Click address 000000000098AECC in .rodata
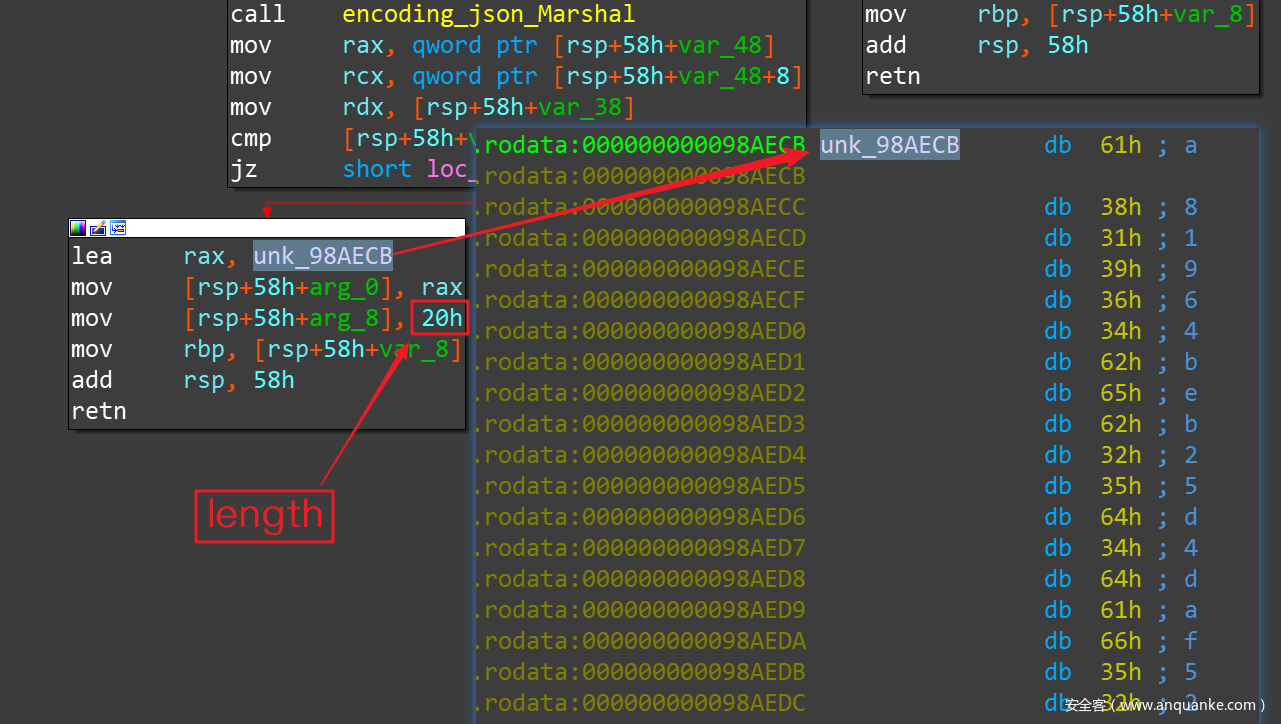 [694, 207]
